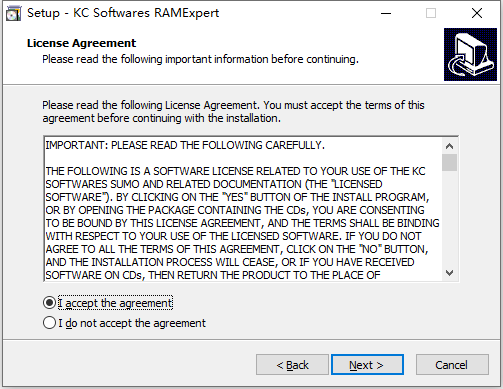Click the license scrollbar down arrow
Viewport: 503px width, 389px height.
(449, 273)
